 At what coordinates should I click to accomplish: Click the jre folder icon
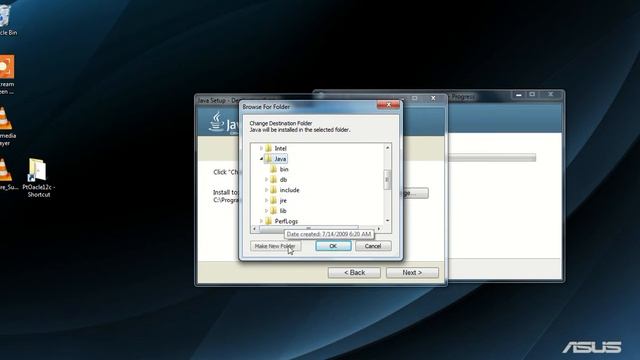pyautogui.click(x=273, y=200)
